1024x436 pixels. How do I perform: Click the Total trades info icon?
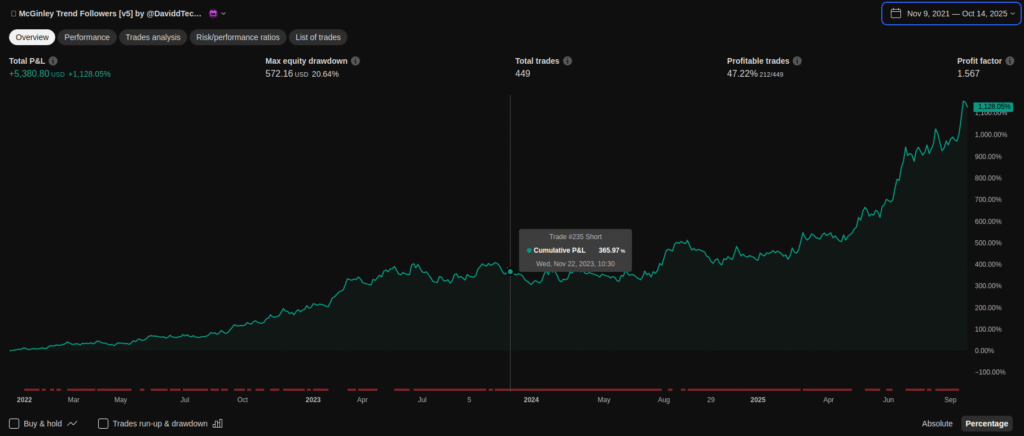tap(568, 61)
